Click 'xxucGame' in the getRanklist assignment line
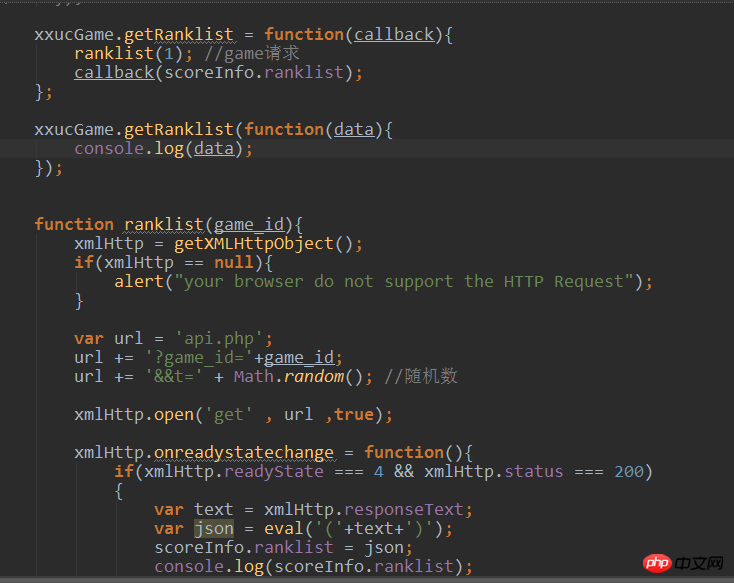Screen dimensions: 734x583 click(x=74, y=35)
